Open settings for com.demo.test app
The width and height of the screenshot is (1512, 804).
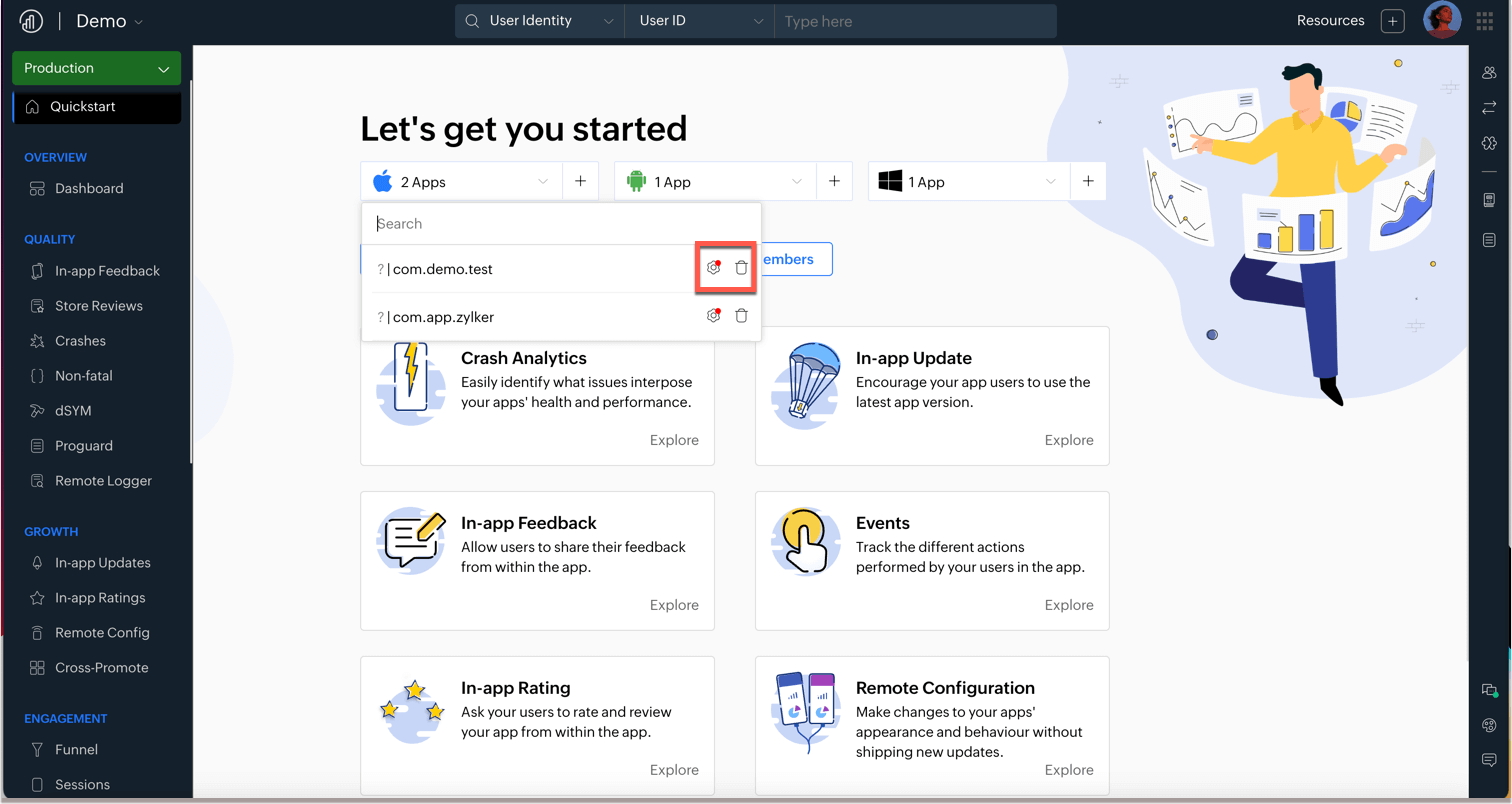click(x=713, y=268)
